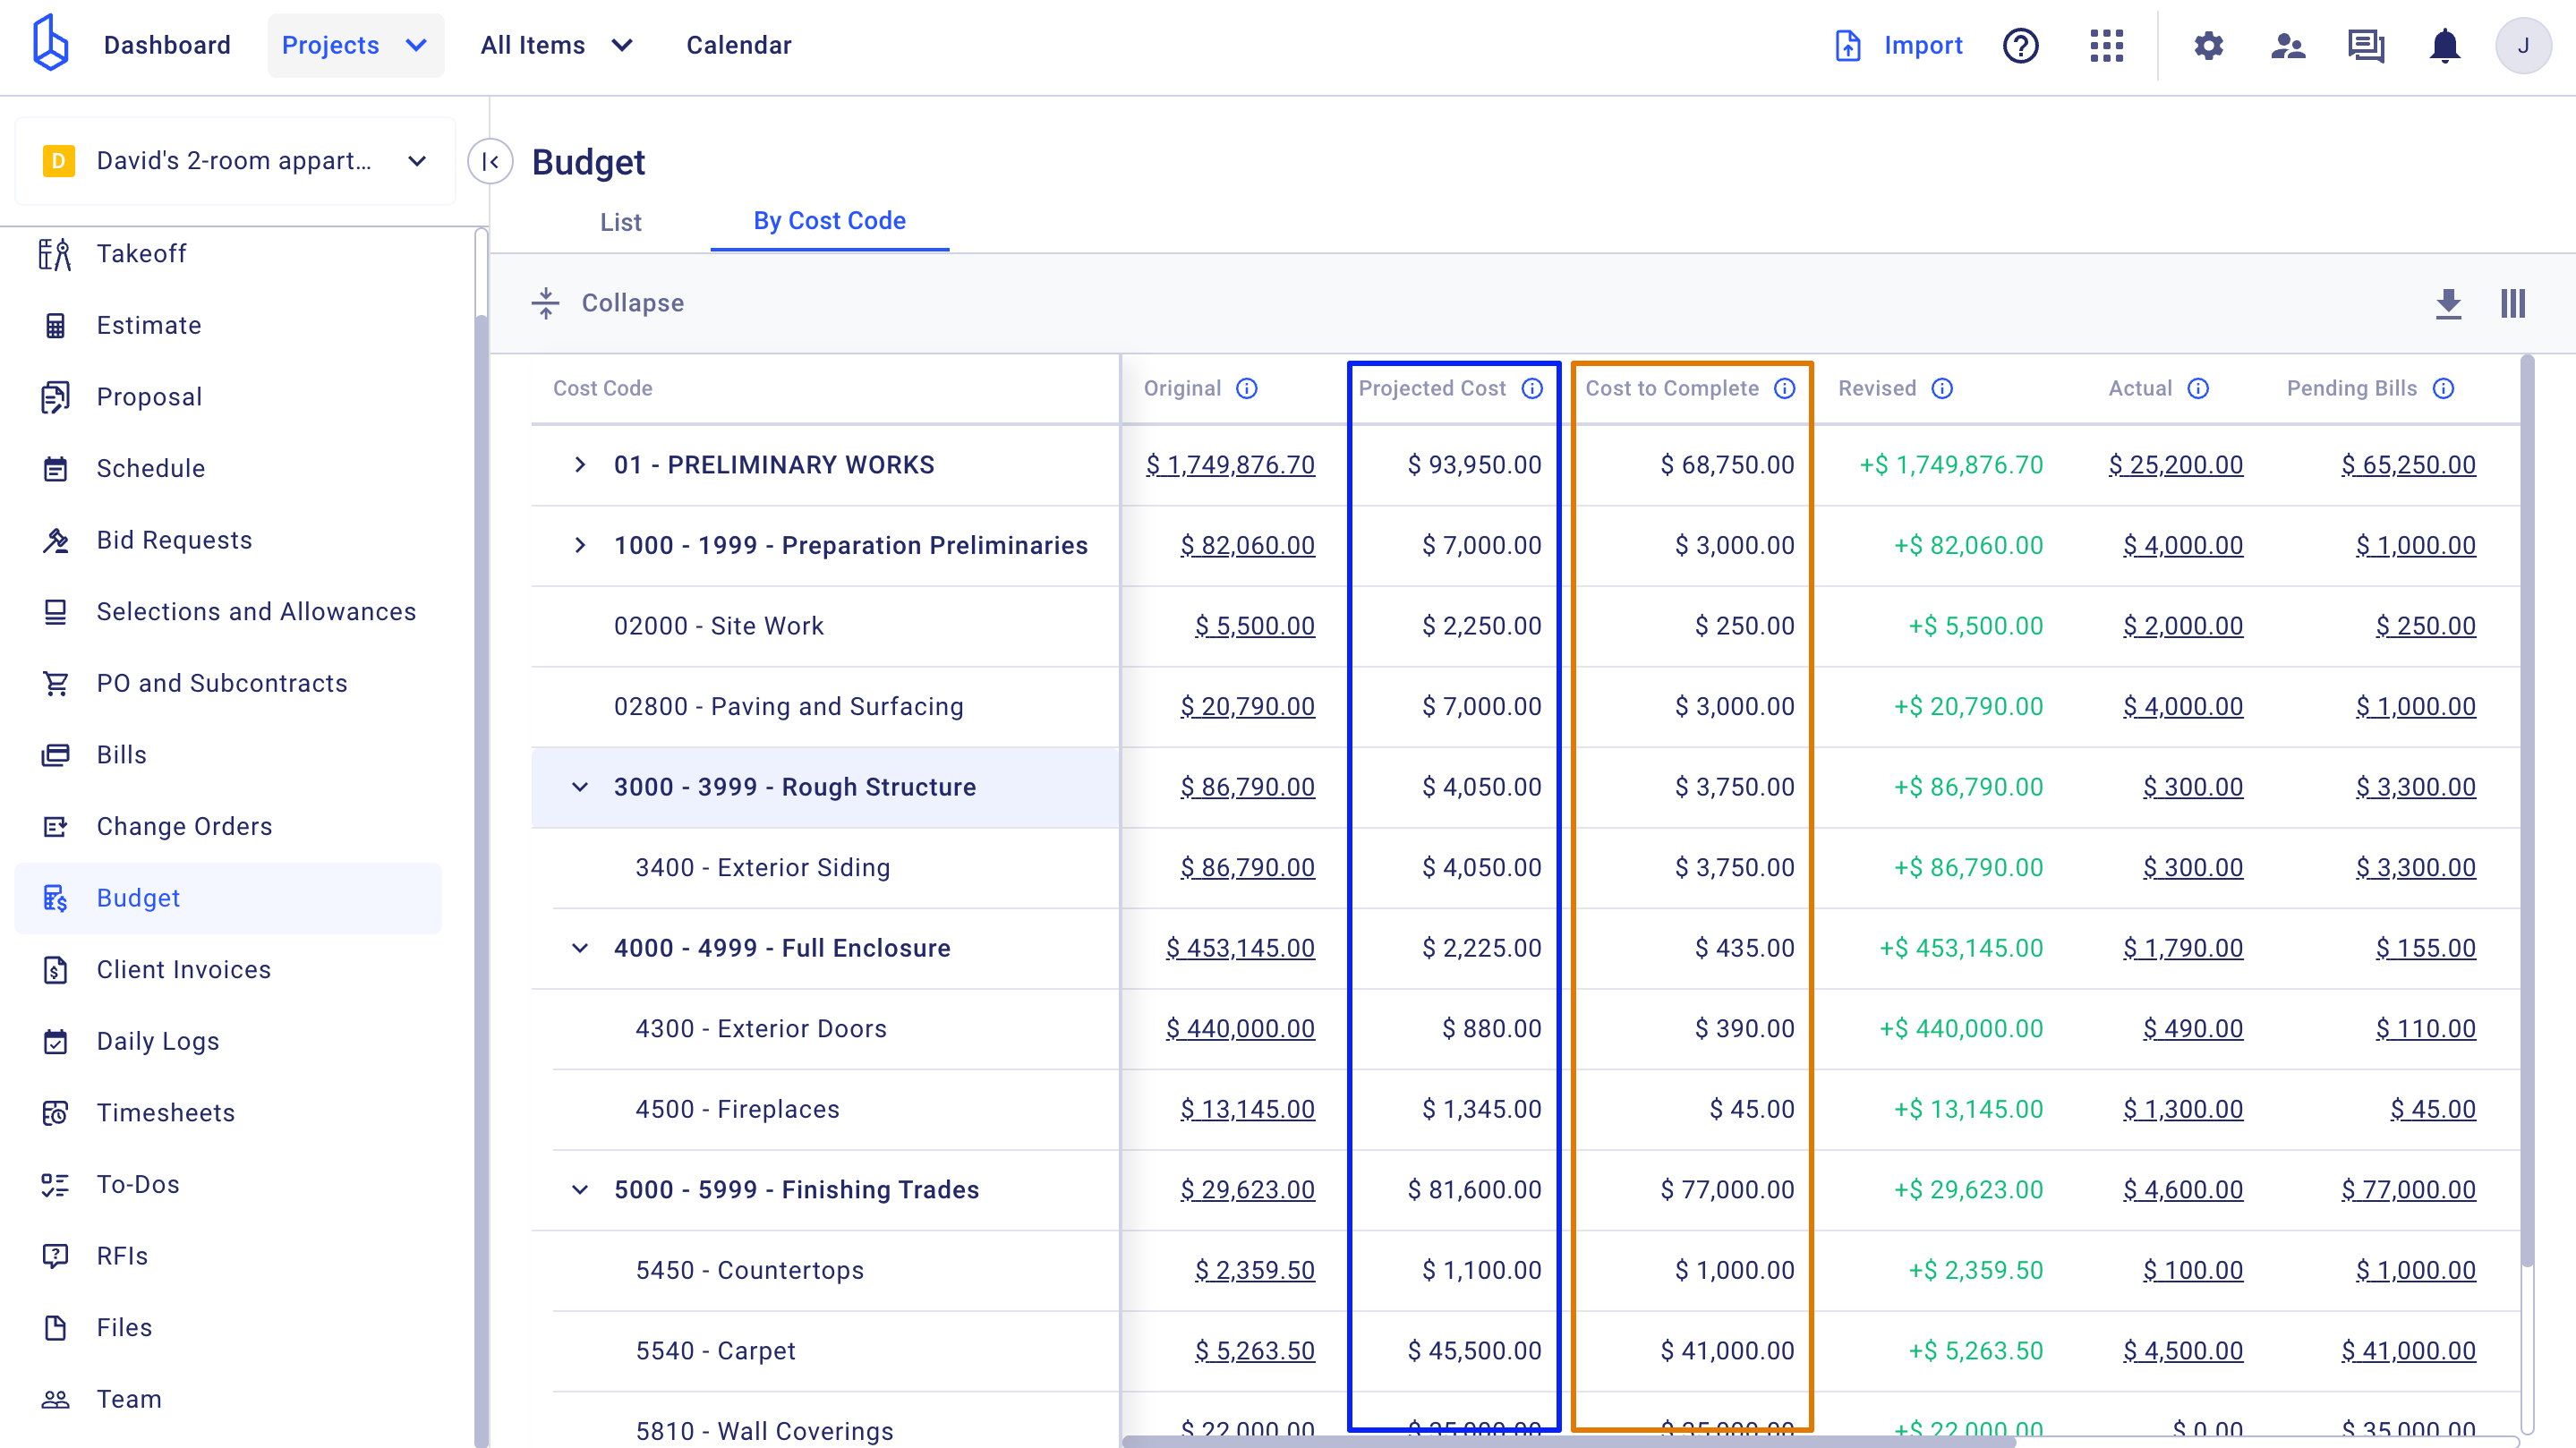Click the 5450 - Countertops row name
2576x1448 pixels.
(750, 1270)
